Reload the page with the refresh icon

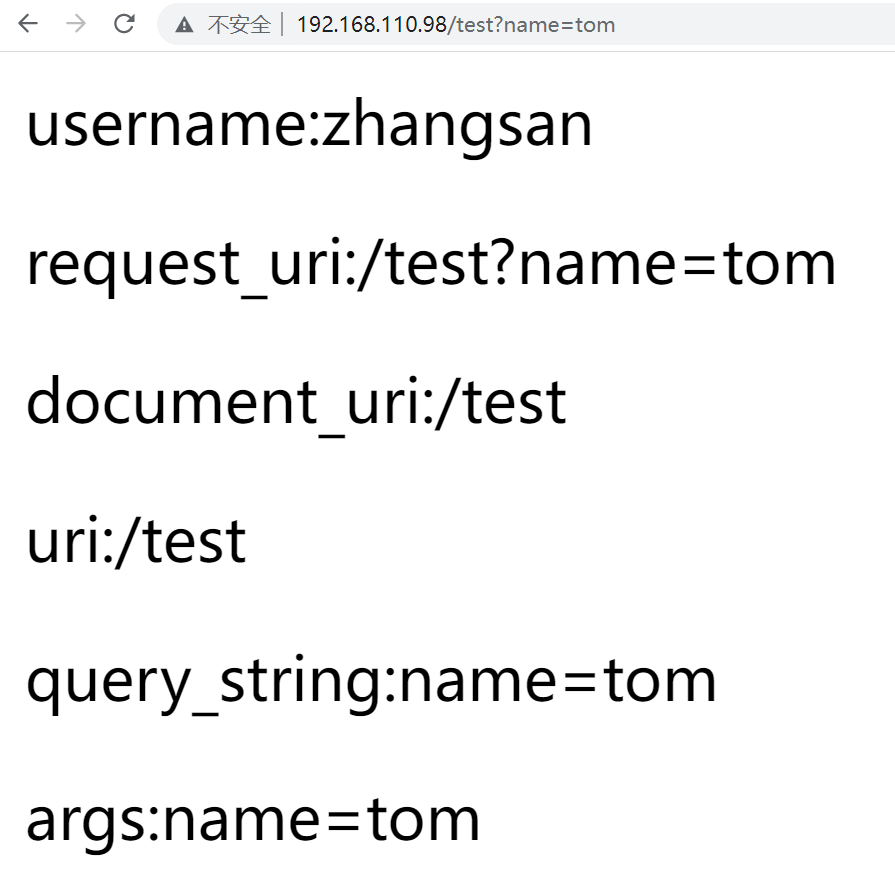tap(124, 23)
